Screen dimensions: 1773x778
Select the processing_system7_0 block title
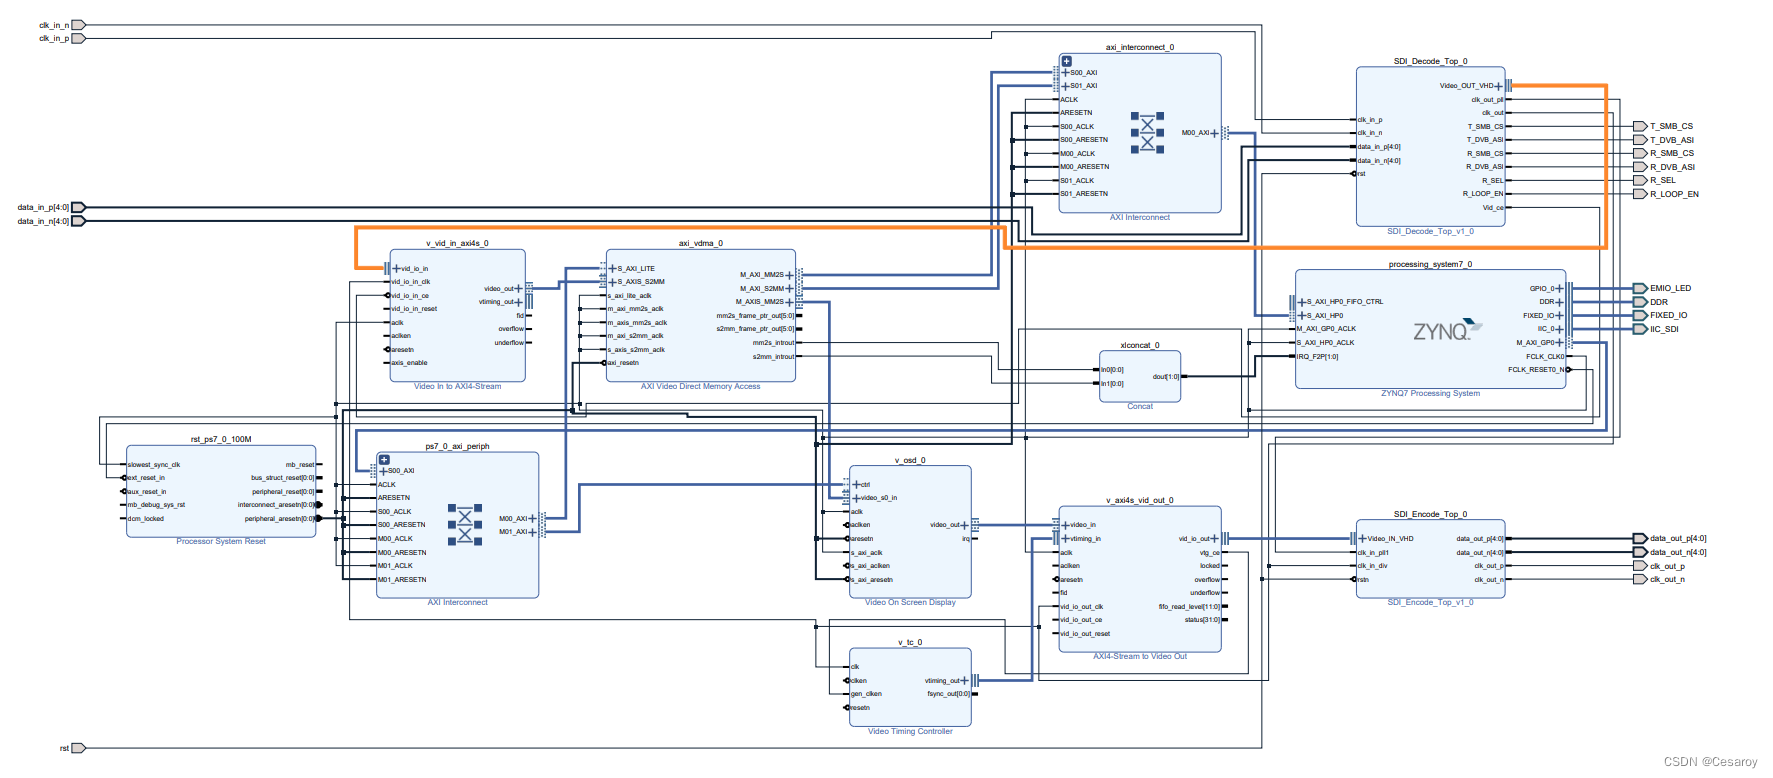(x=1430, y=264)
